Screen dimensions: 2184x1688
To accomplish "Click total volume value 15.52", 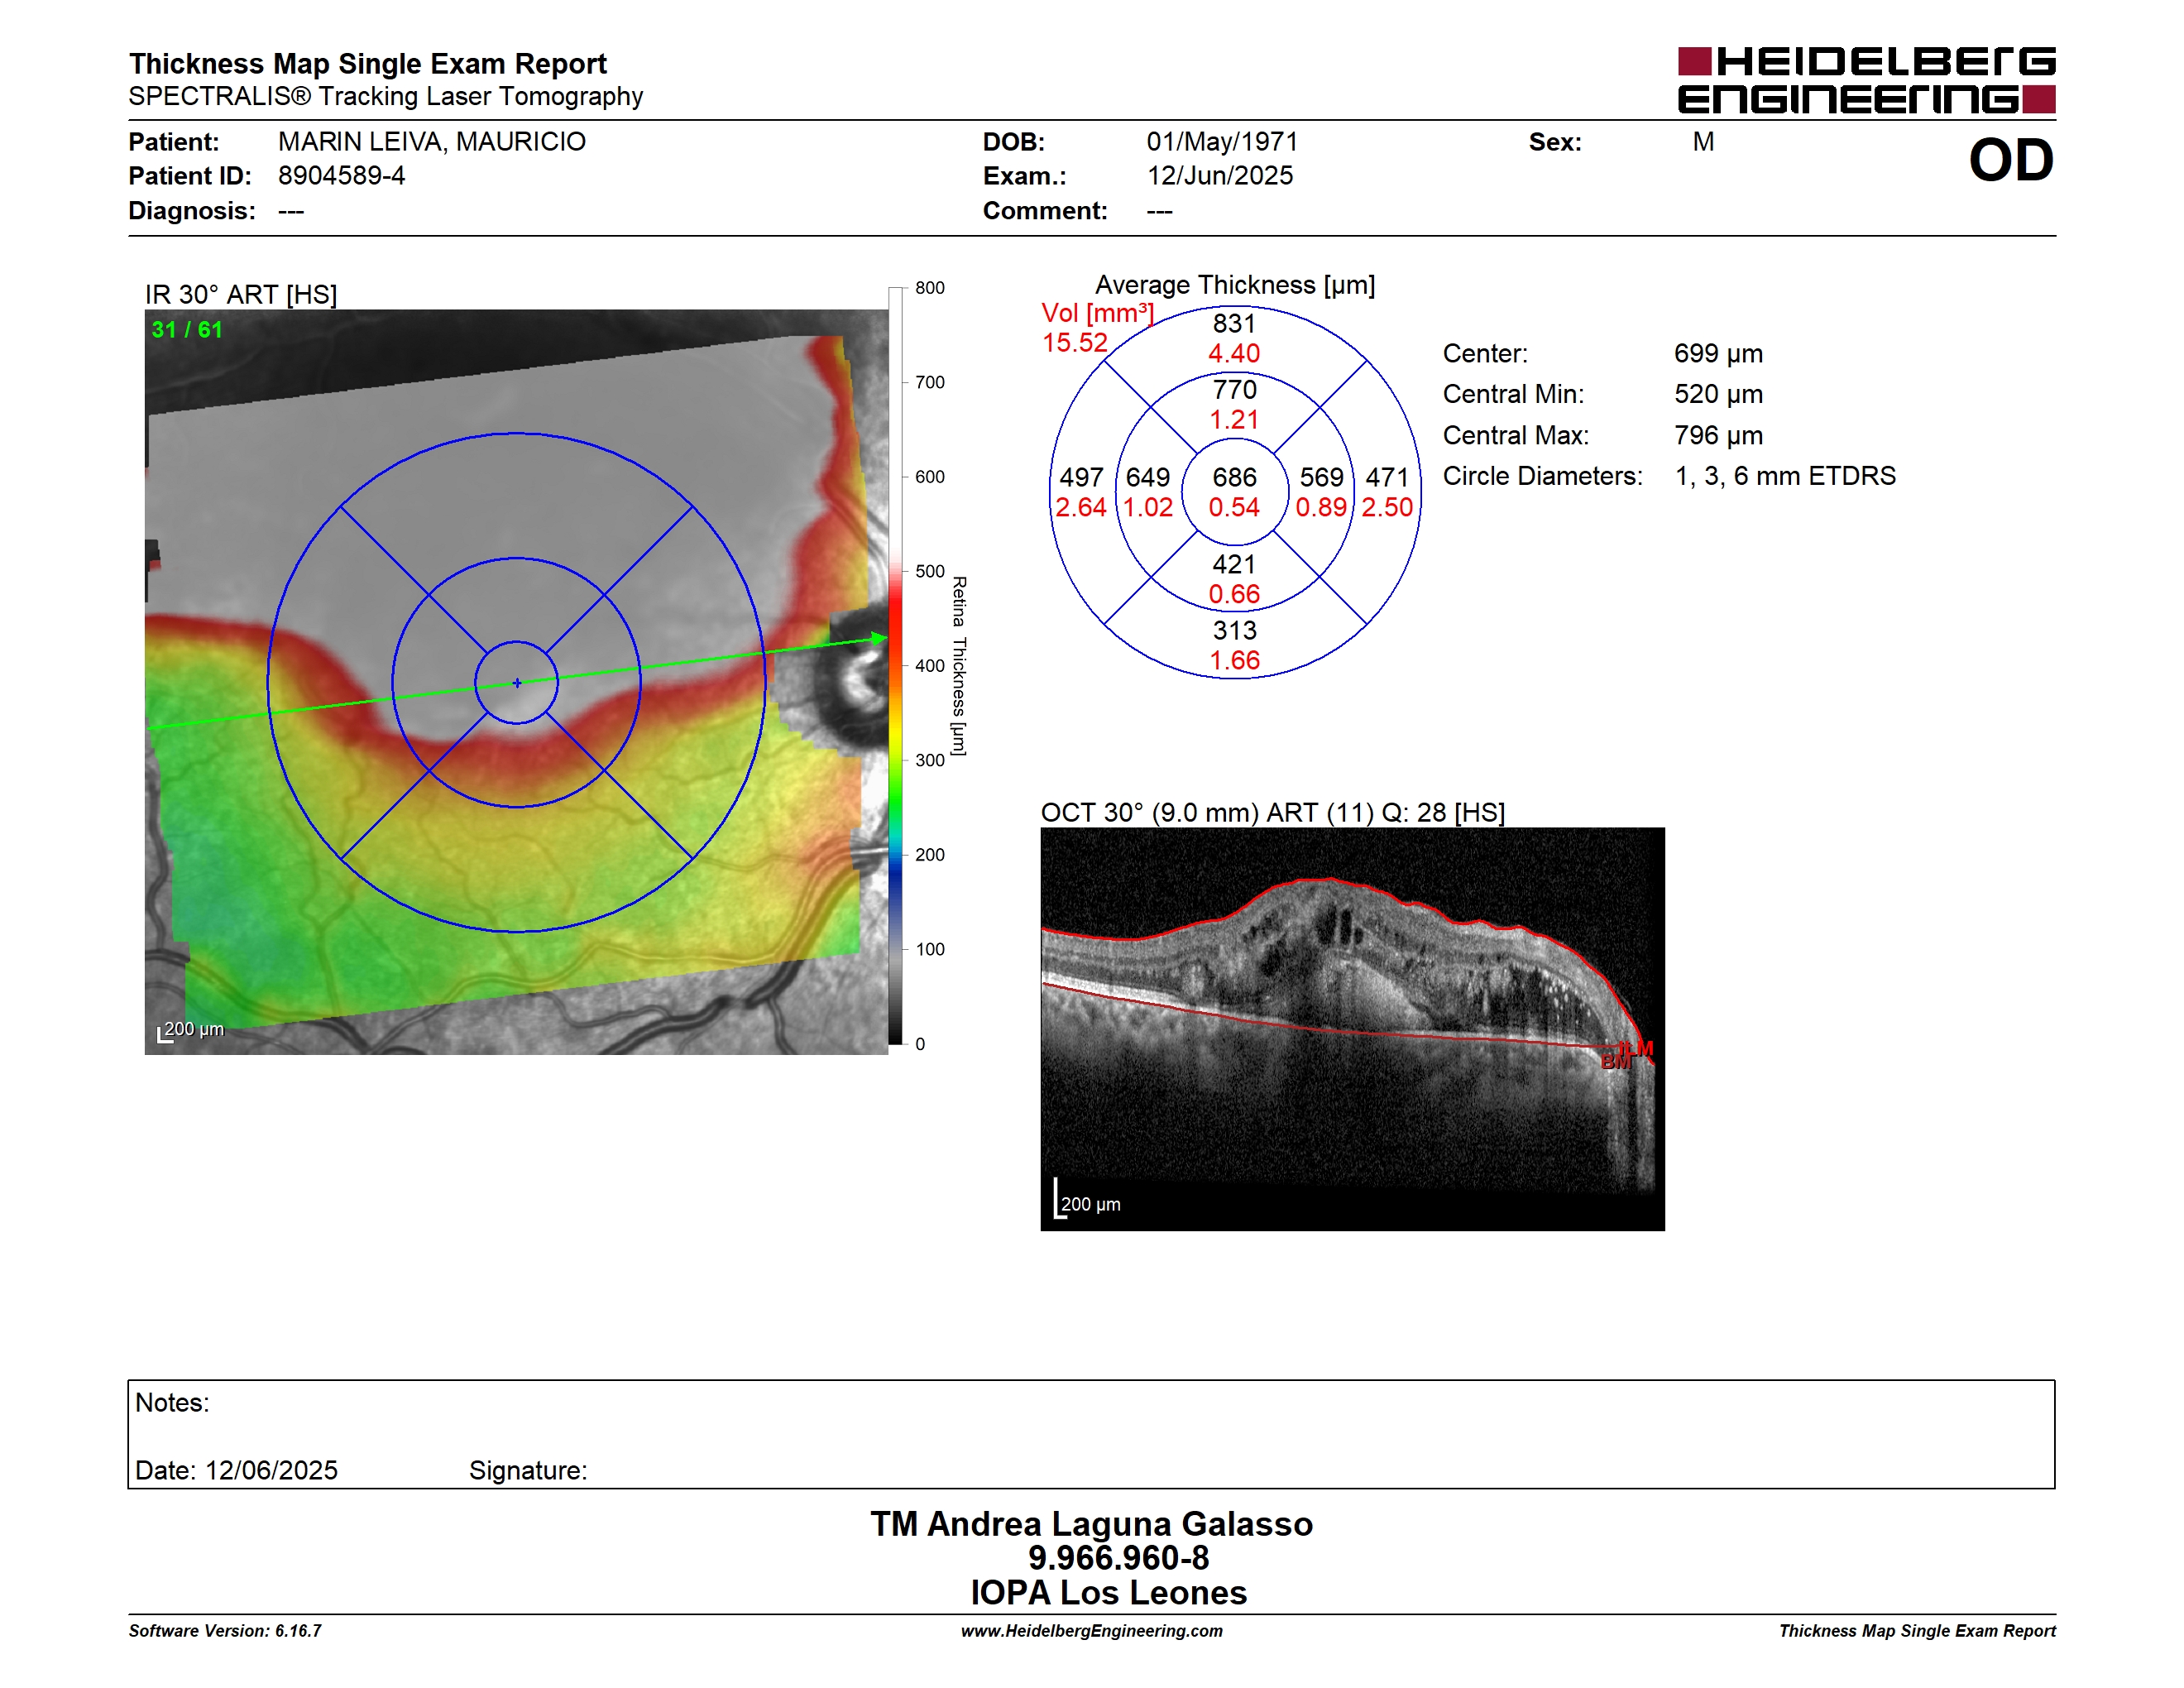I will click(x=1075, y=343).
